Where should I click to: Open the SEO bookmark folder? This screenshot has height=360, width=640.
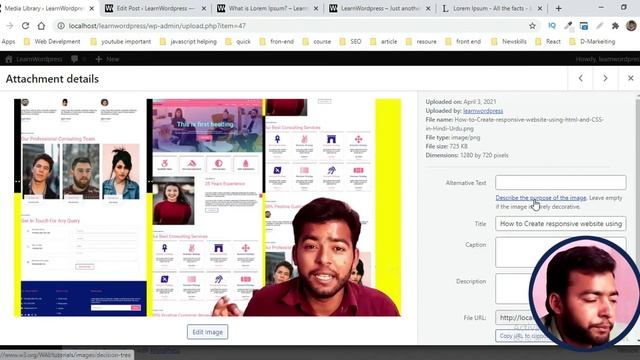[351, 42]
